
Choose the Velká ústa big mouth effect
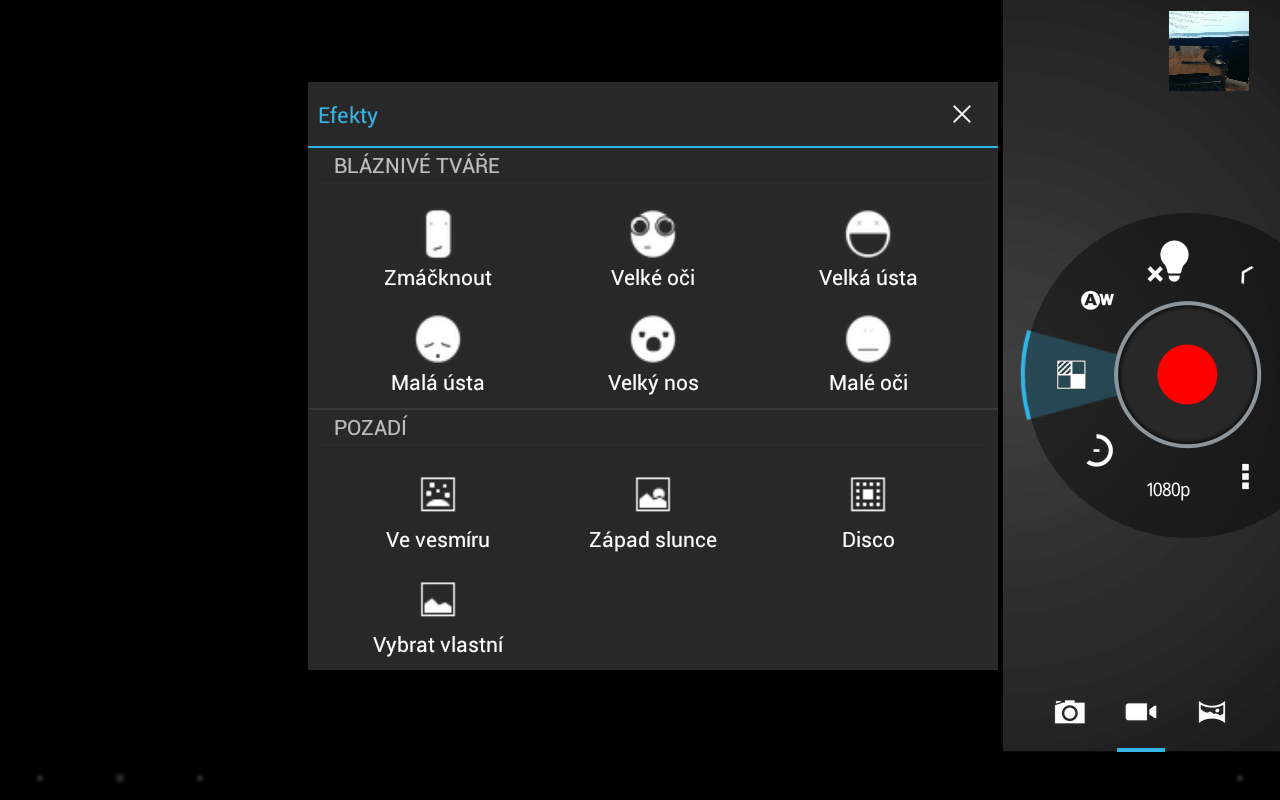coord(868,249)
